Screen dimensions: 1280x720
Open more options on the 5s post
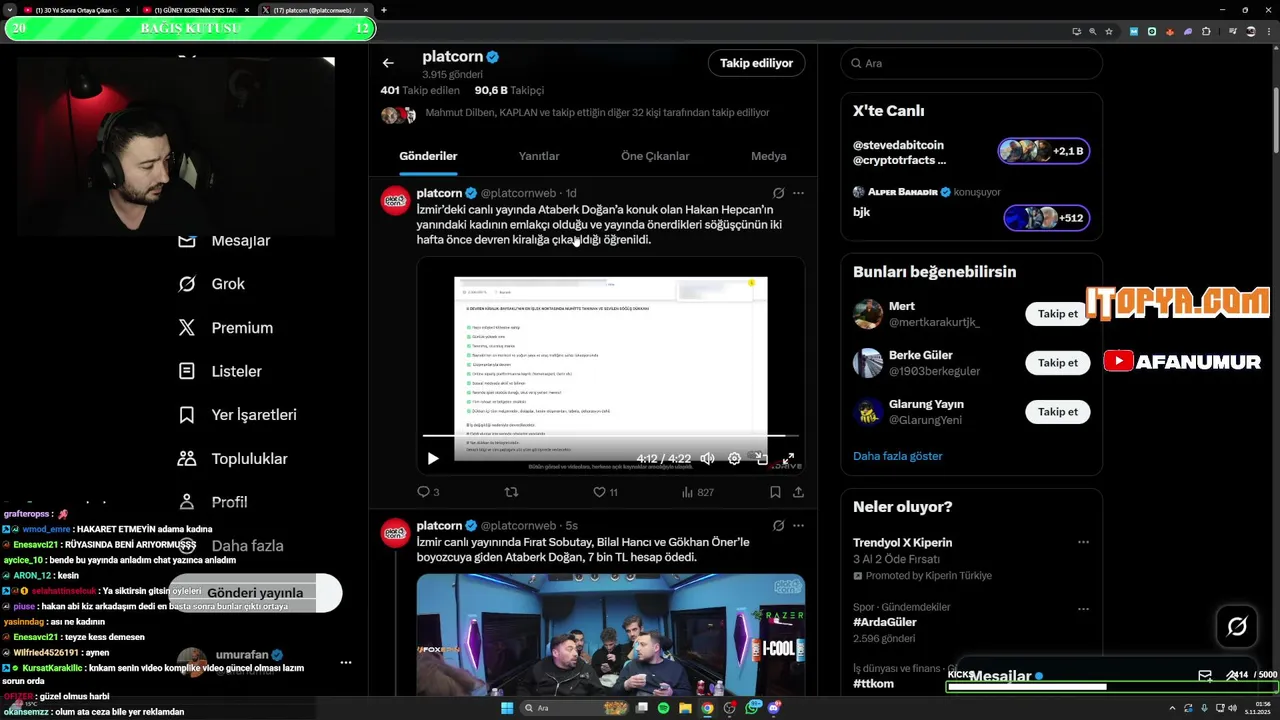(x=798, y=525)
